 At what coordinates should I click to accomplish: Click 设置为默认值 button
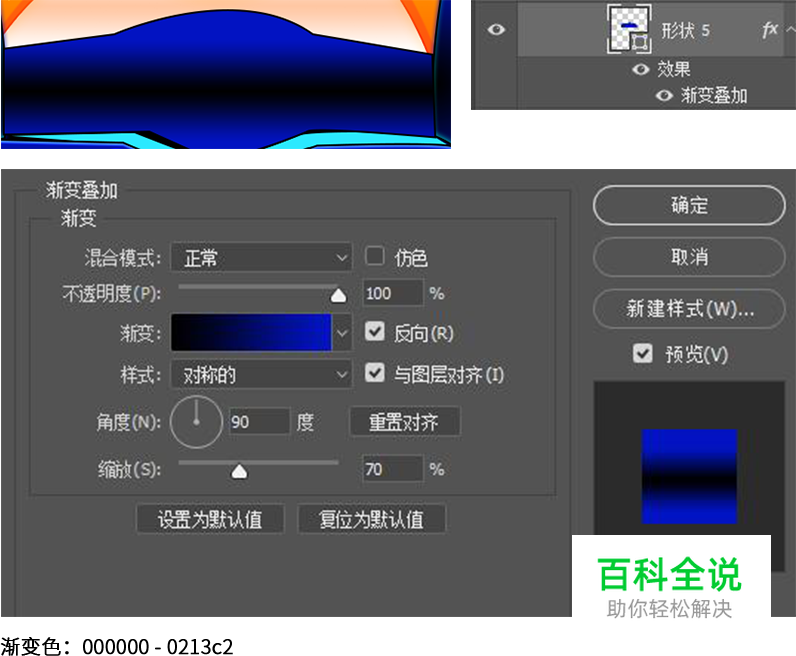tap(210, 520)
